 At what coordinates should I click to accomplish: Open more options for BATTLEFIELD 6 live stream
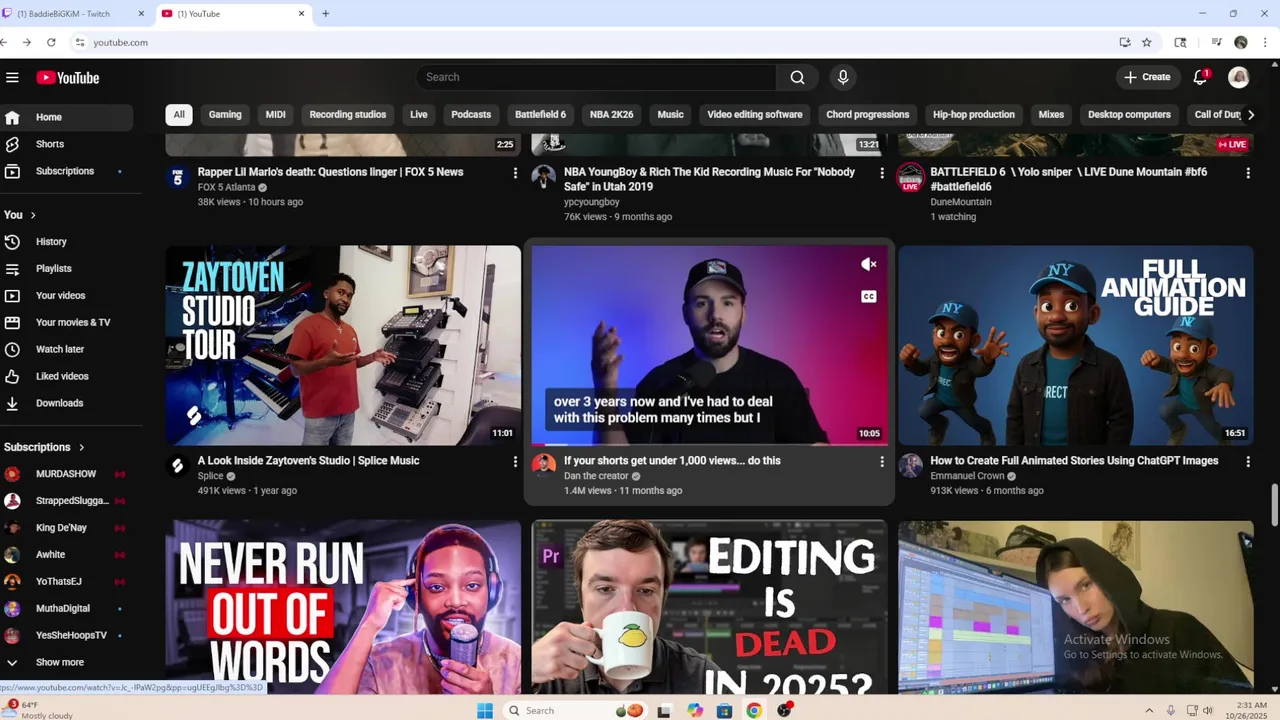(1248, 173)
